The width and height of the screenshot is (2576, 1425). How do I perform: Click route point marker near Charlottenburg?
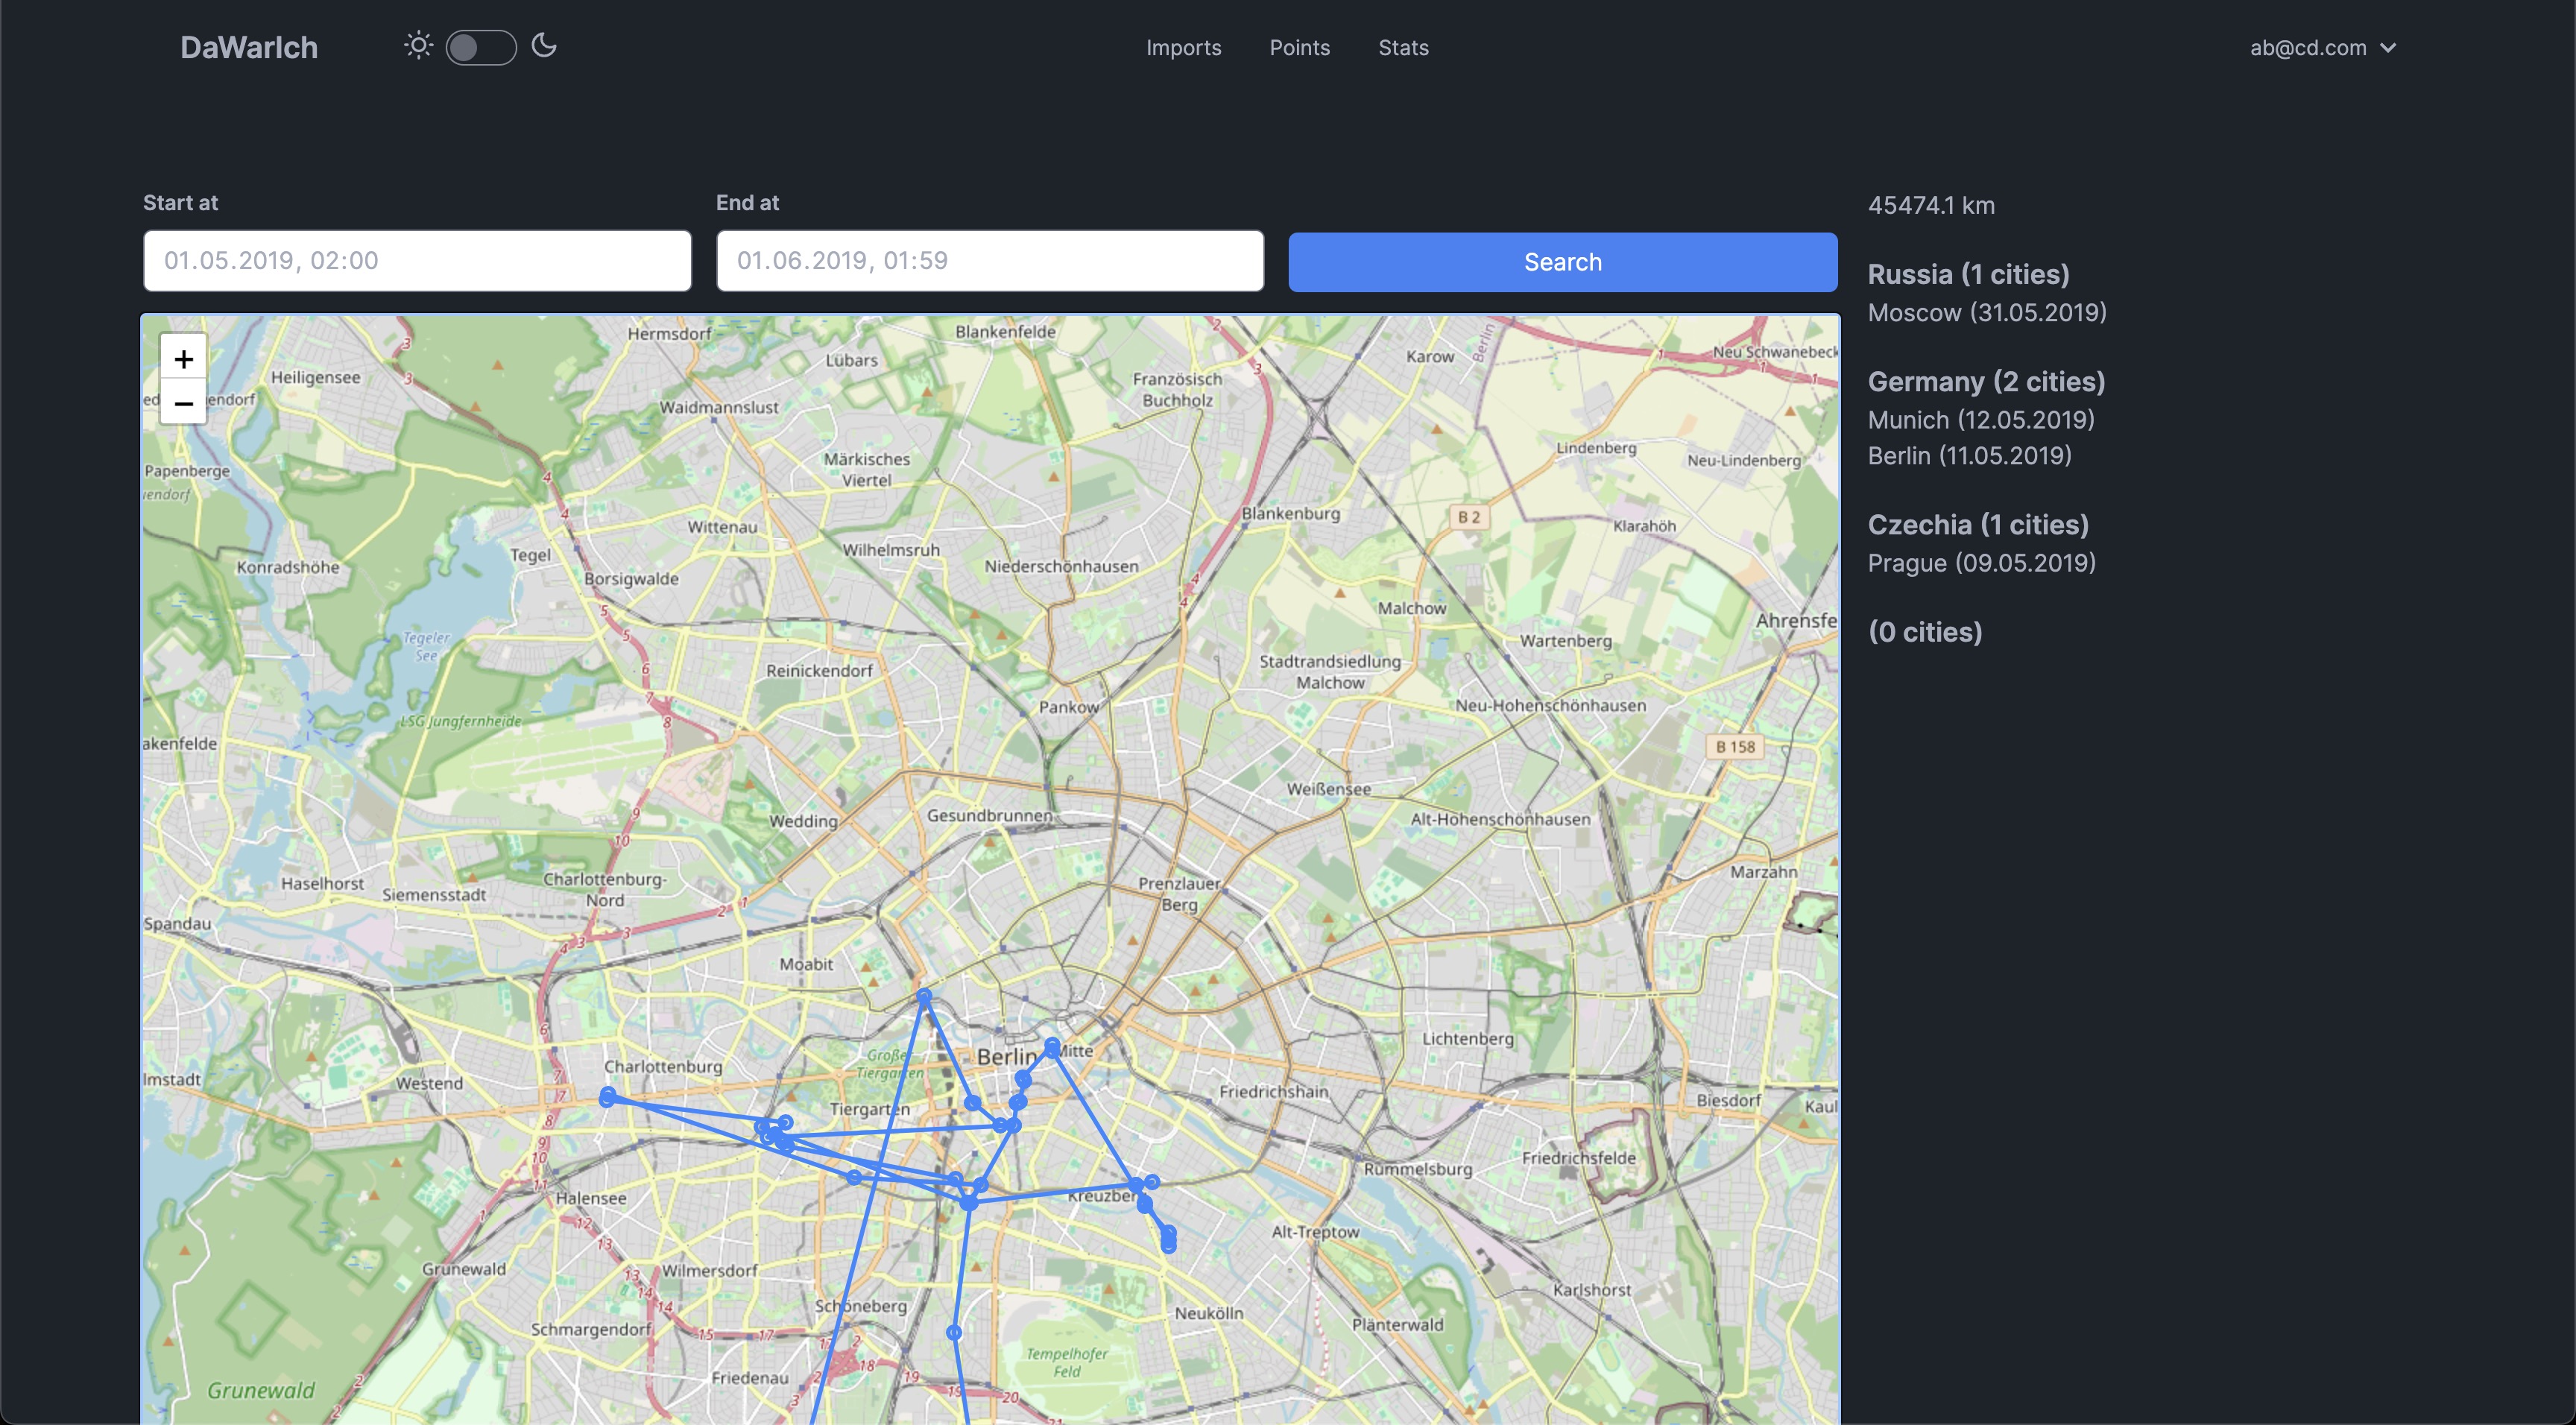(607, 1098)
